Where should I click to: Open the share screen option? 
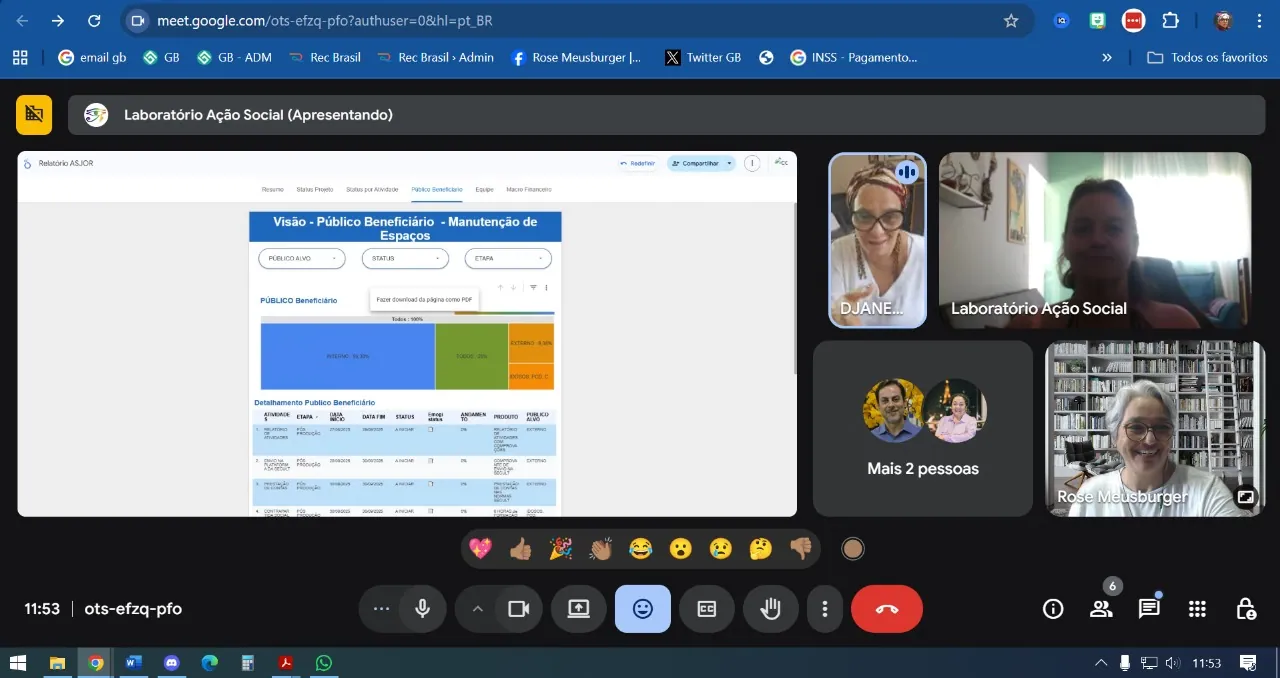coord(579,609)
